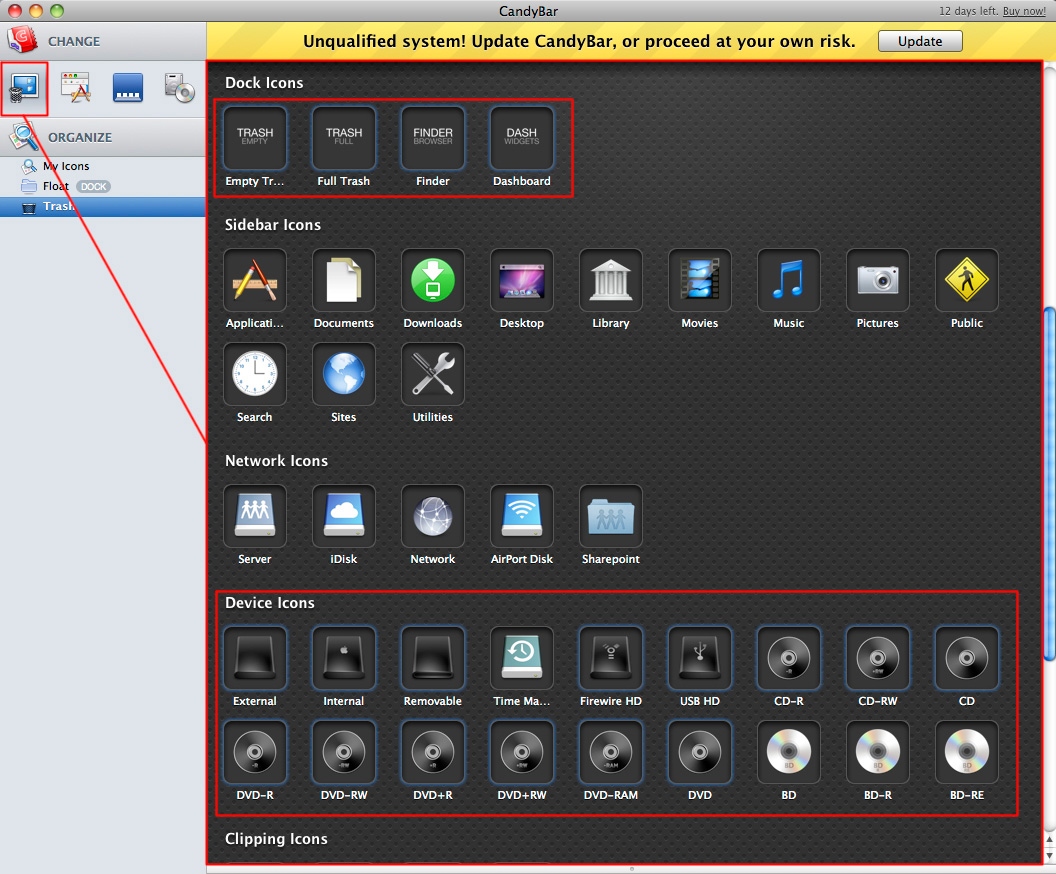Select the Firewire HD icon
This screenshot has width=1056, height=874.
click(610, 658)
